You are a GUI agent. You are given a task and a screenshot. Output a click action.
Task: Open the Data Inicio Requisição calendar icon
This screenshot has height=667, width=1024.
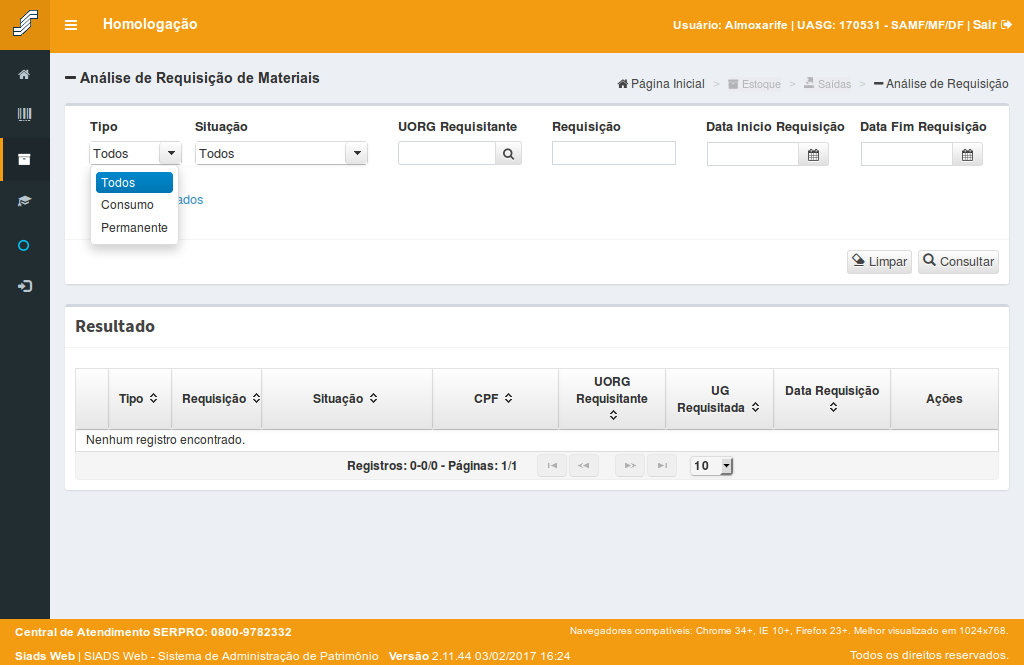coord(813,155)
